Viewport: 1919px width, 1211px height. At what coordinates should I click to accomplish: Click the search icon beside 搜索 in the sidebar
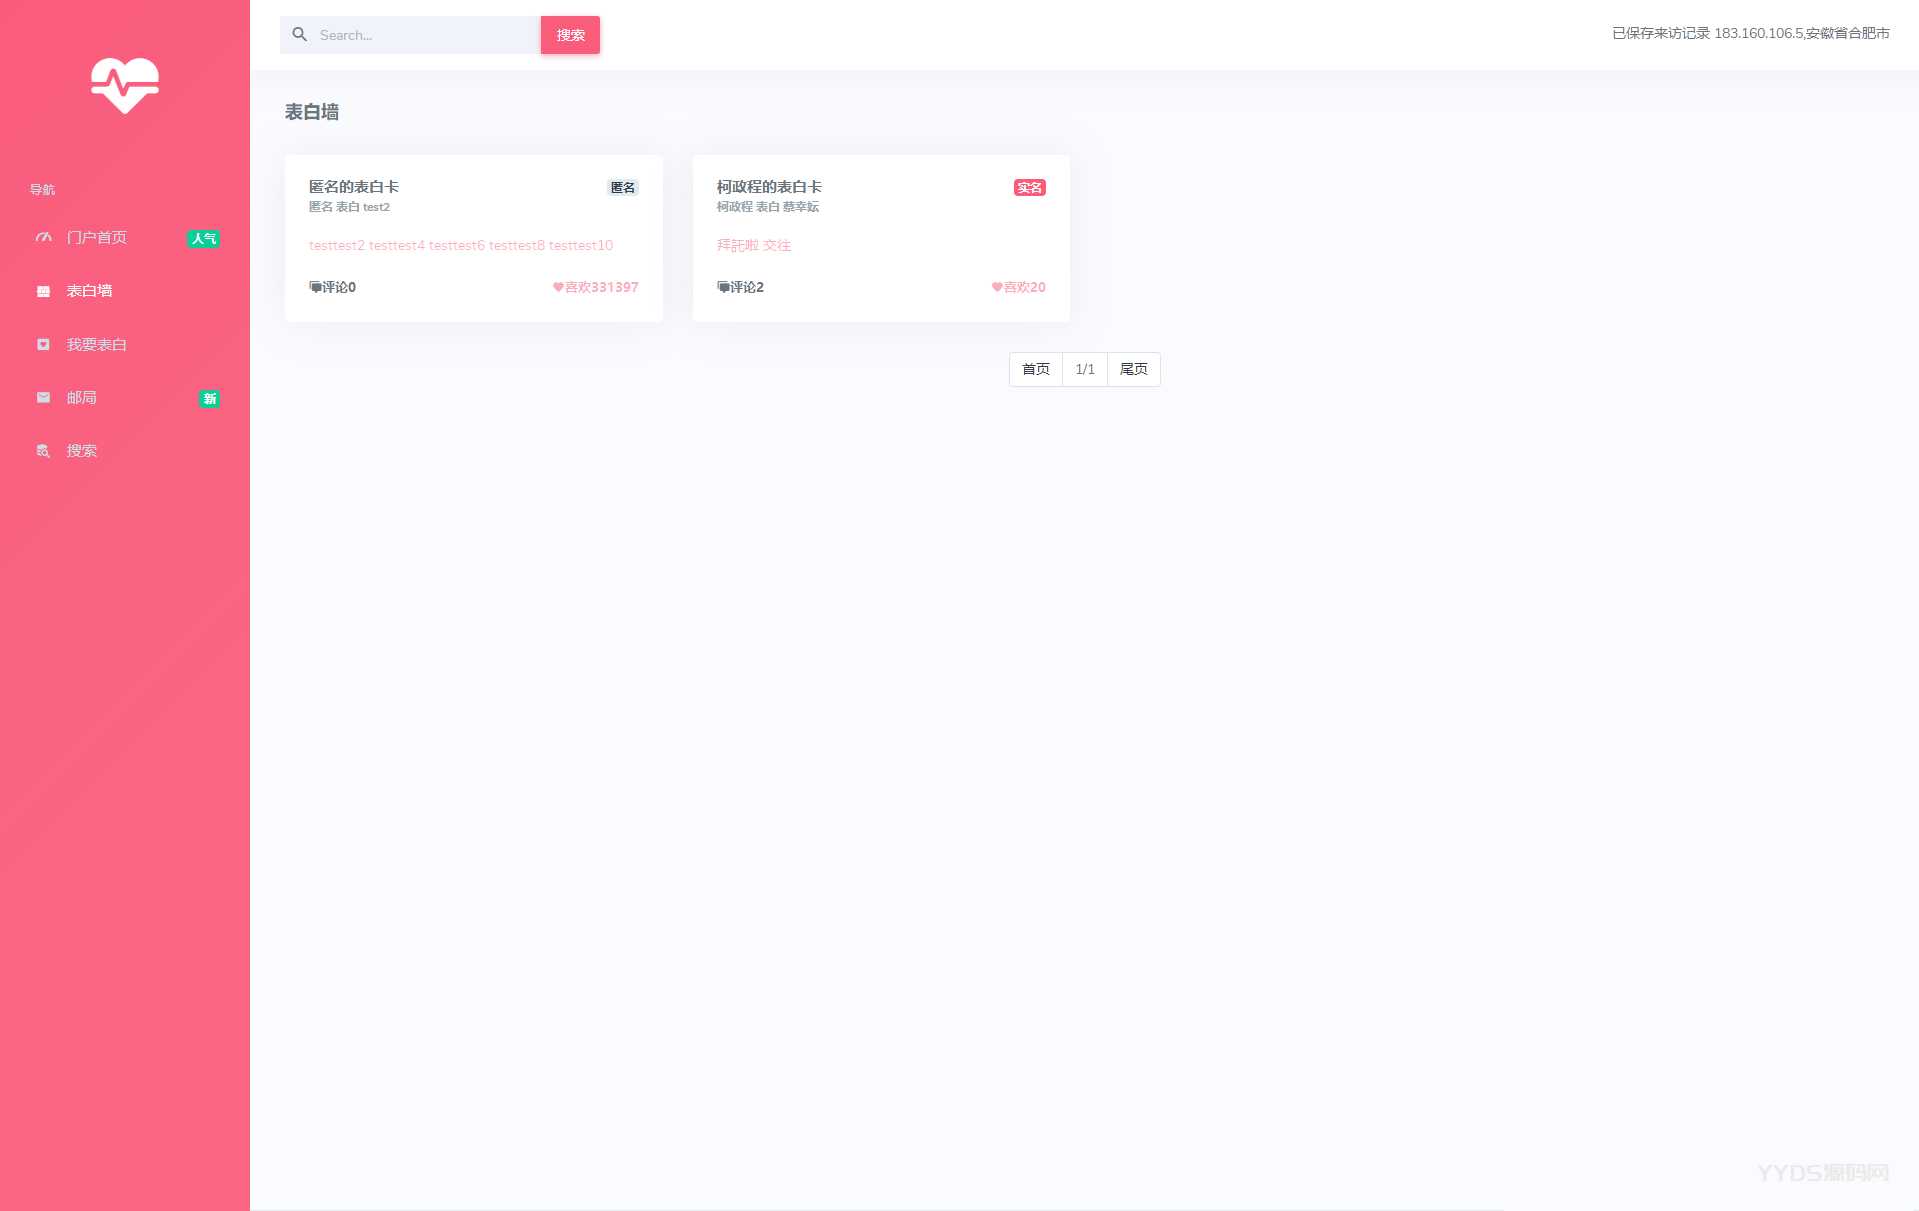(x=43, y=451)
